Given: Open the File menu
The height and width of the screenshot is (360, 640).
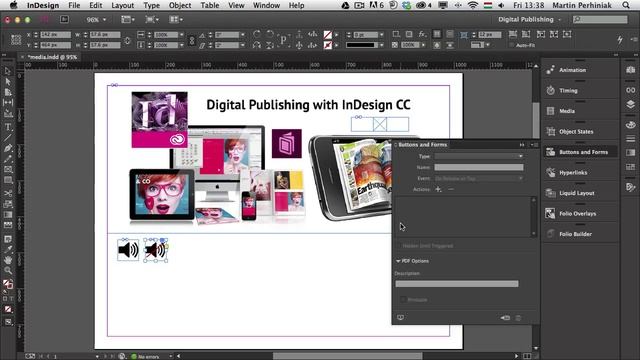Looking at the screenshot, I should (x=74, y=5).
